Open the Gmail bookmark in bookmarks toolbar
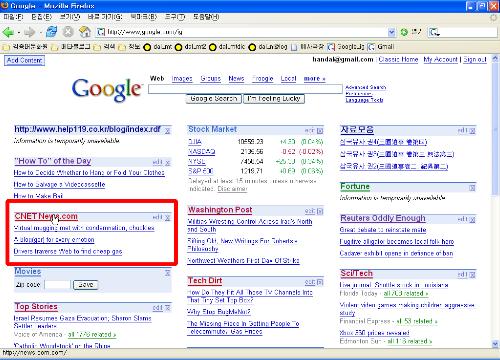Screen dimensions: 500x360 coord(381,47)
